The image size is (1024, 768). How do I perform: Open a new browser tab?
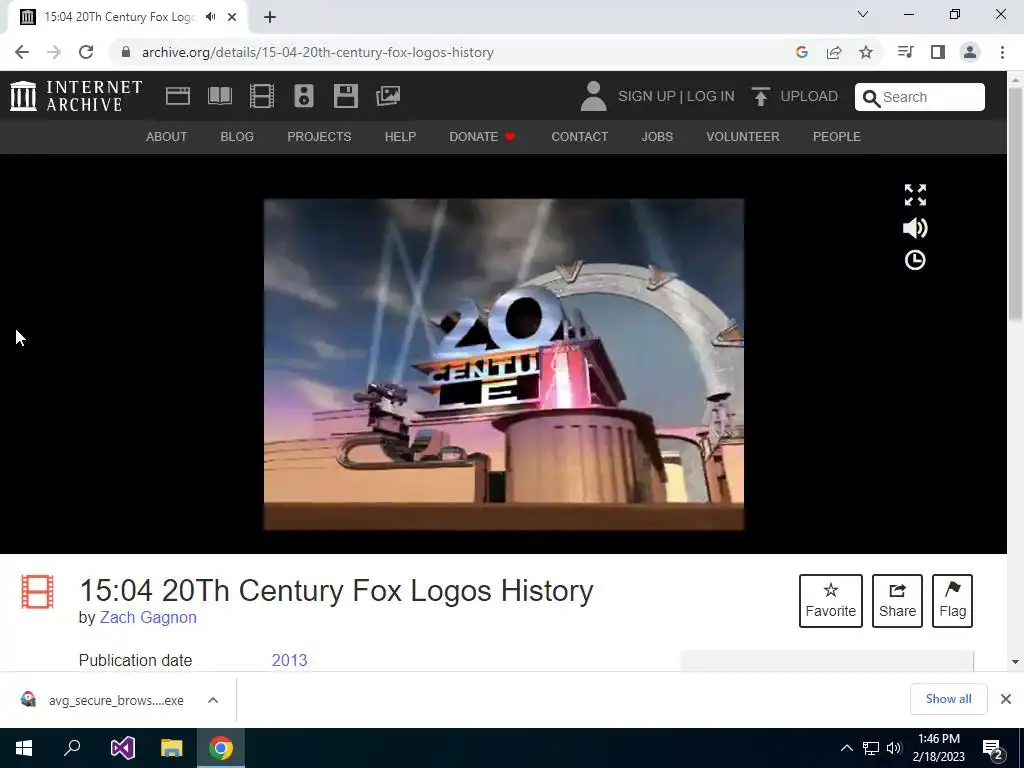(270, 17)
